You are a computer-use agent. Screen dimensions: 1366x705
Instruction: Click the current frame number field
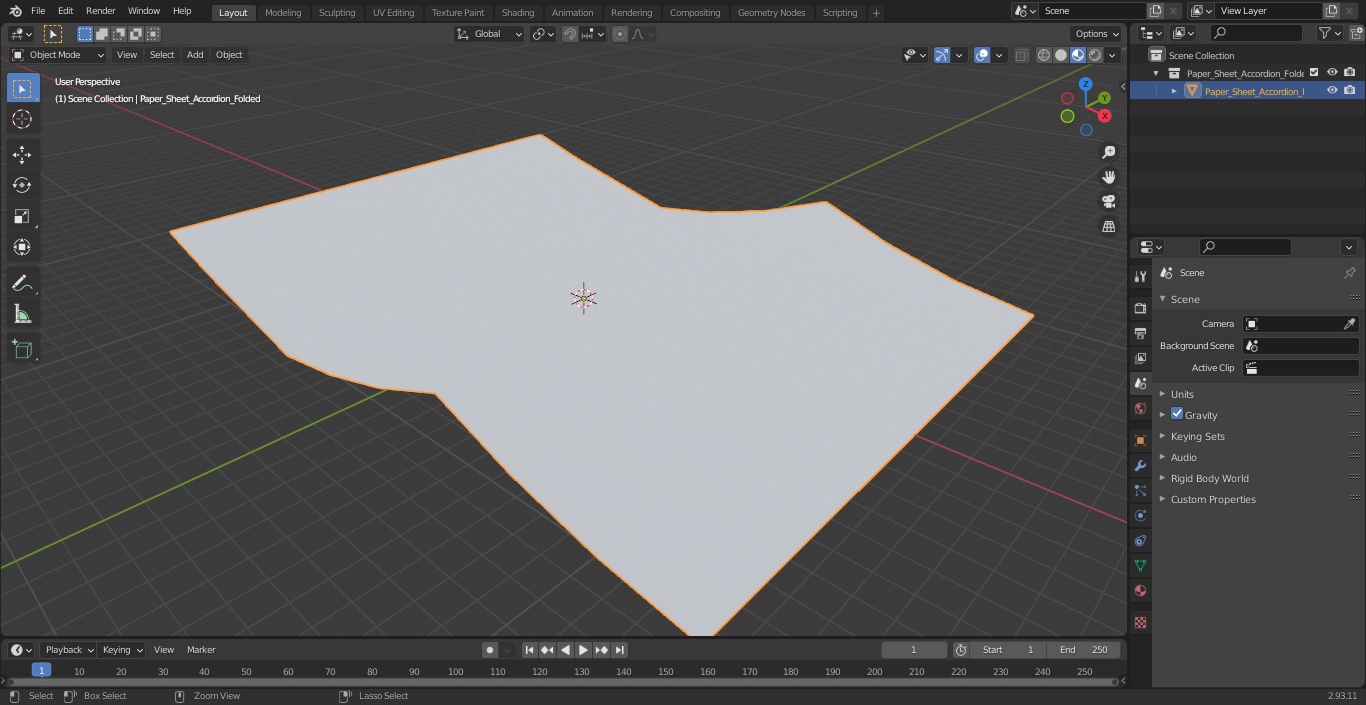(913, 650)
